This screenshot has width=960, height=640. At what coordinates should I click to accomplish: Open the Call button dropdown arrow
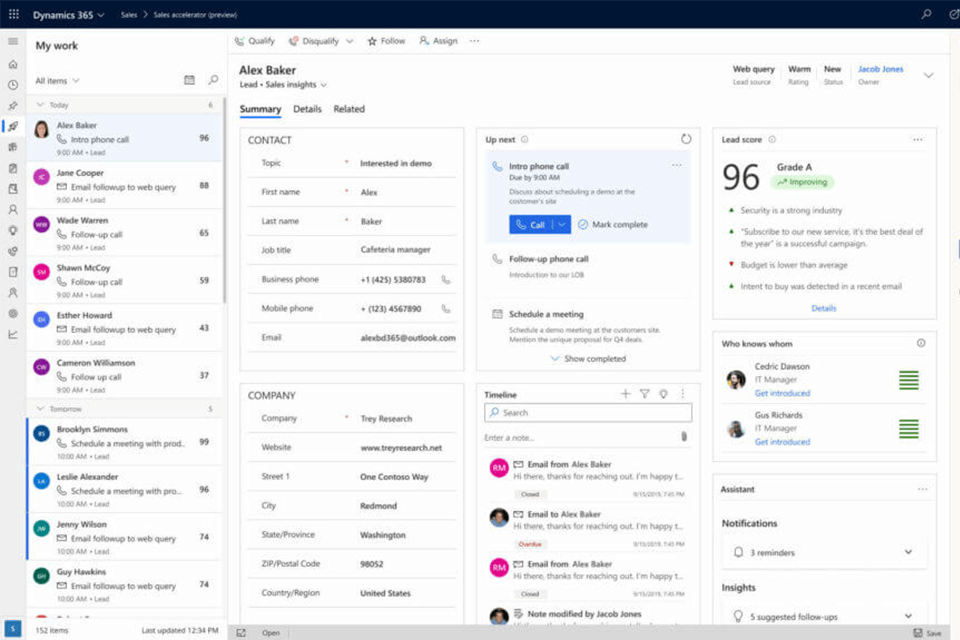point(562,225)
